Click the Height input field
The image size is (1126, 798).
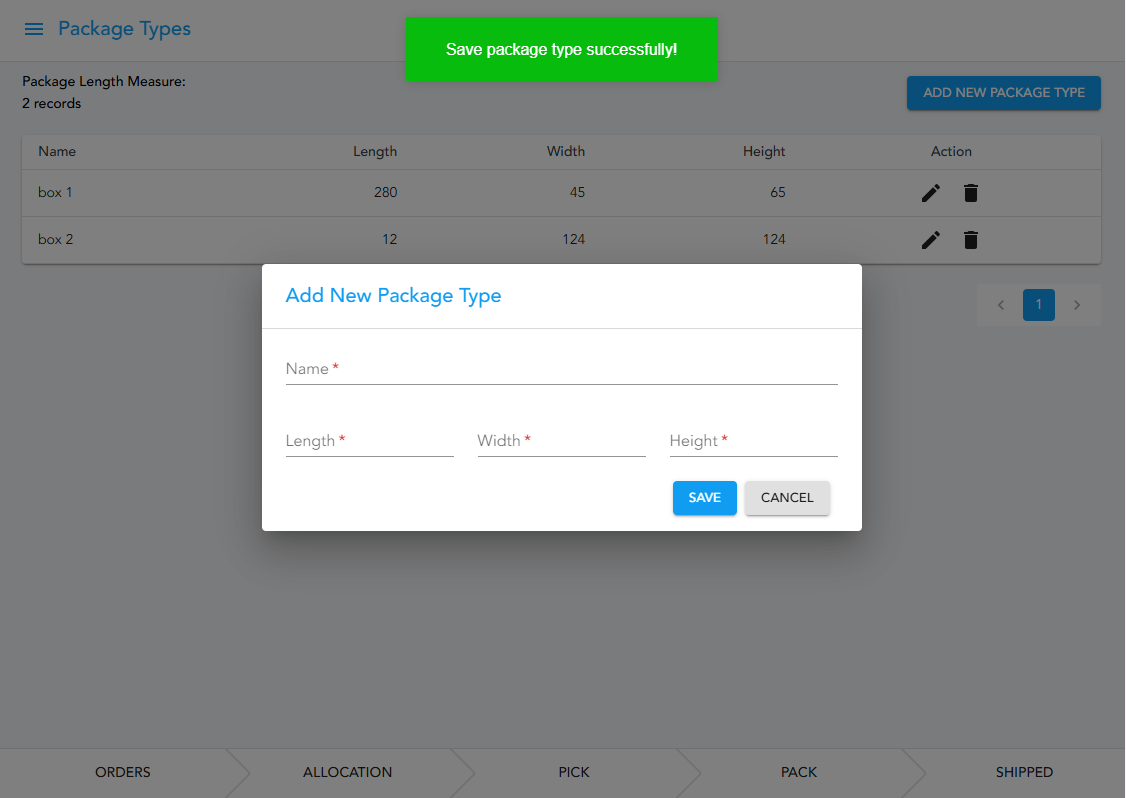point(752,442)
